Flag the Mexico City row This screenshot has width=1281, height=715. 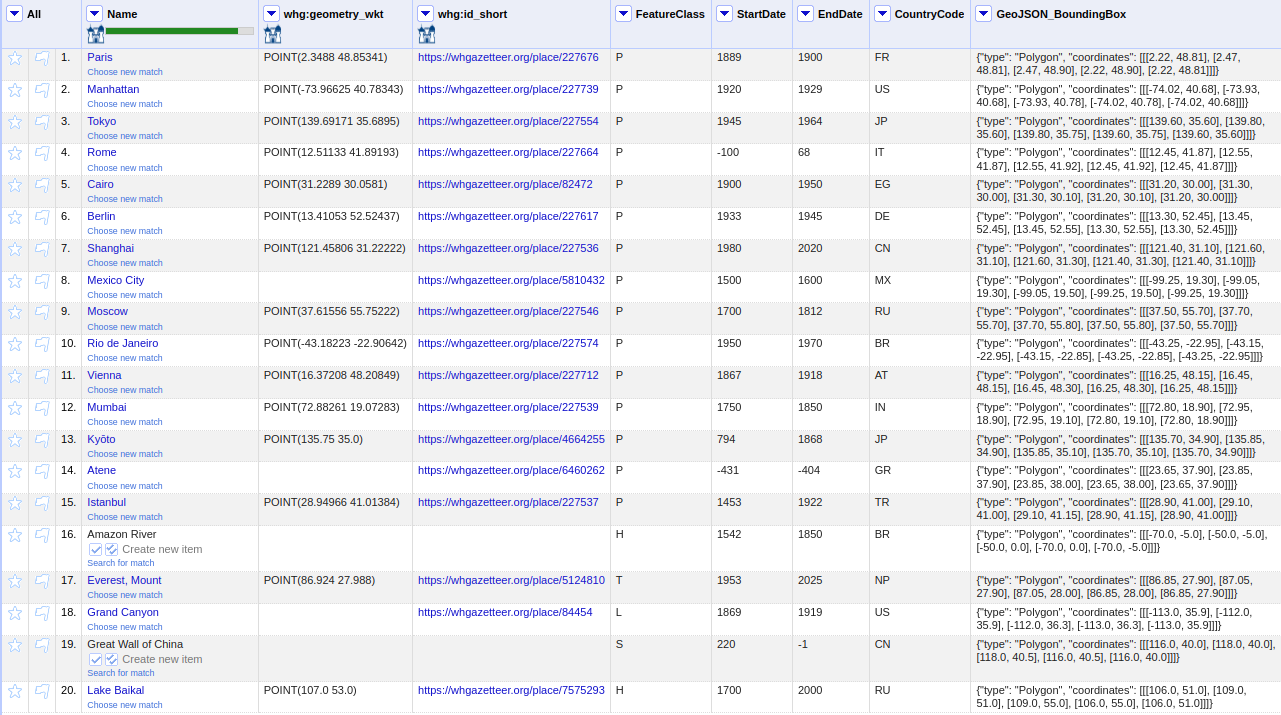42,281
